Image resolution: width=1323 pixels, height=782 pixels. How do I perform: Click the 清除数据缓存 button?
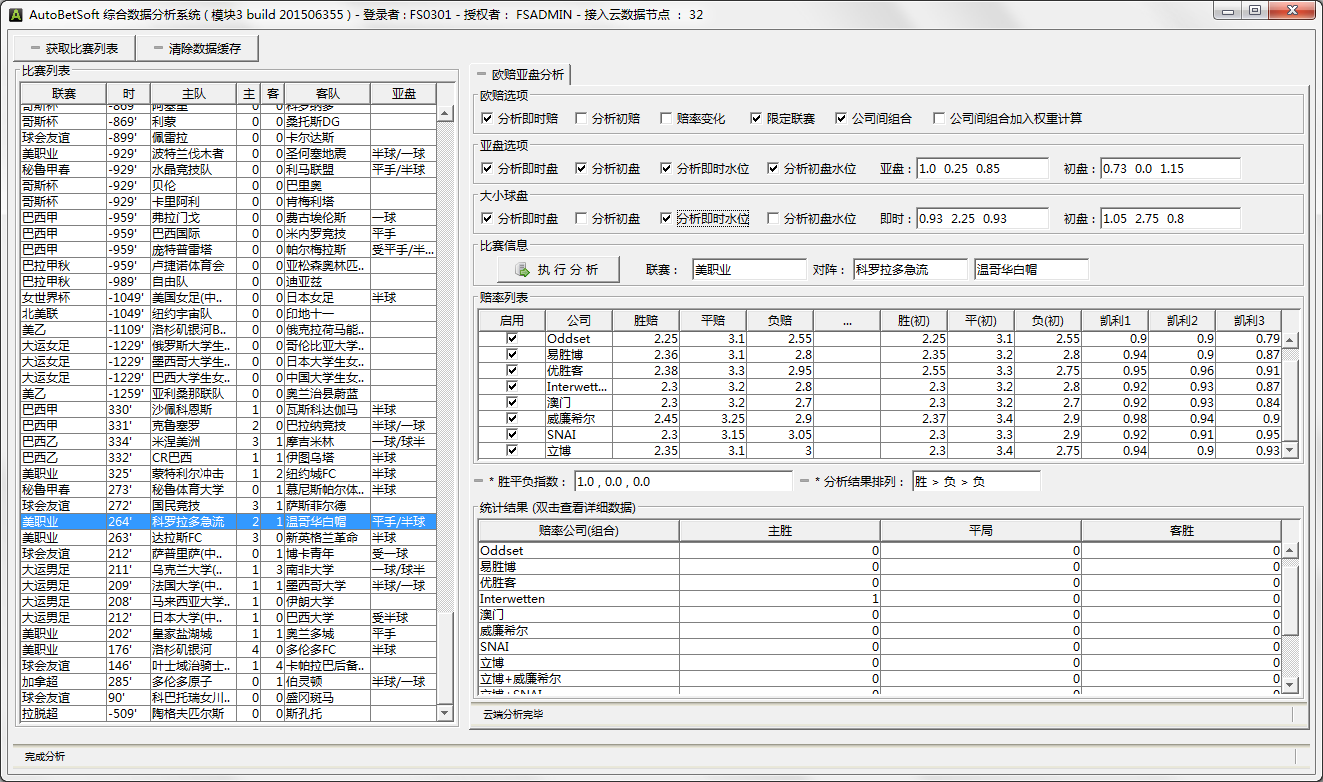tap(197, 48)
